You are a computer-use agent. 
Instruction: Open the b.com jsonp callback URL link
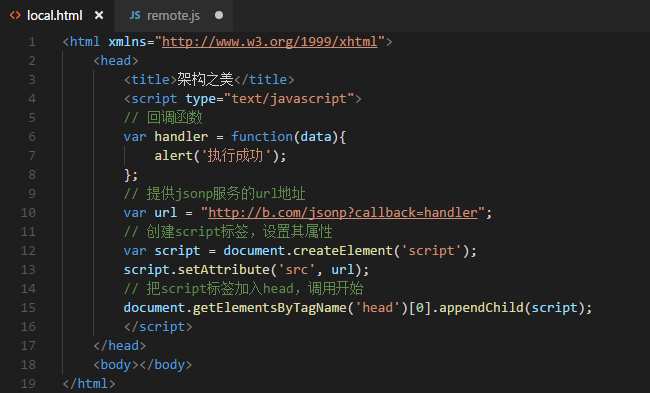(343, 213)
